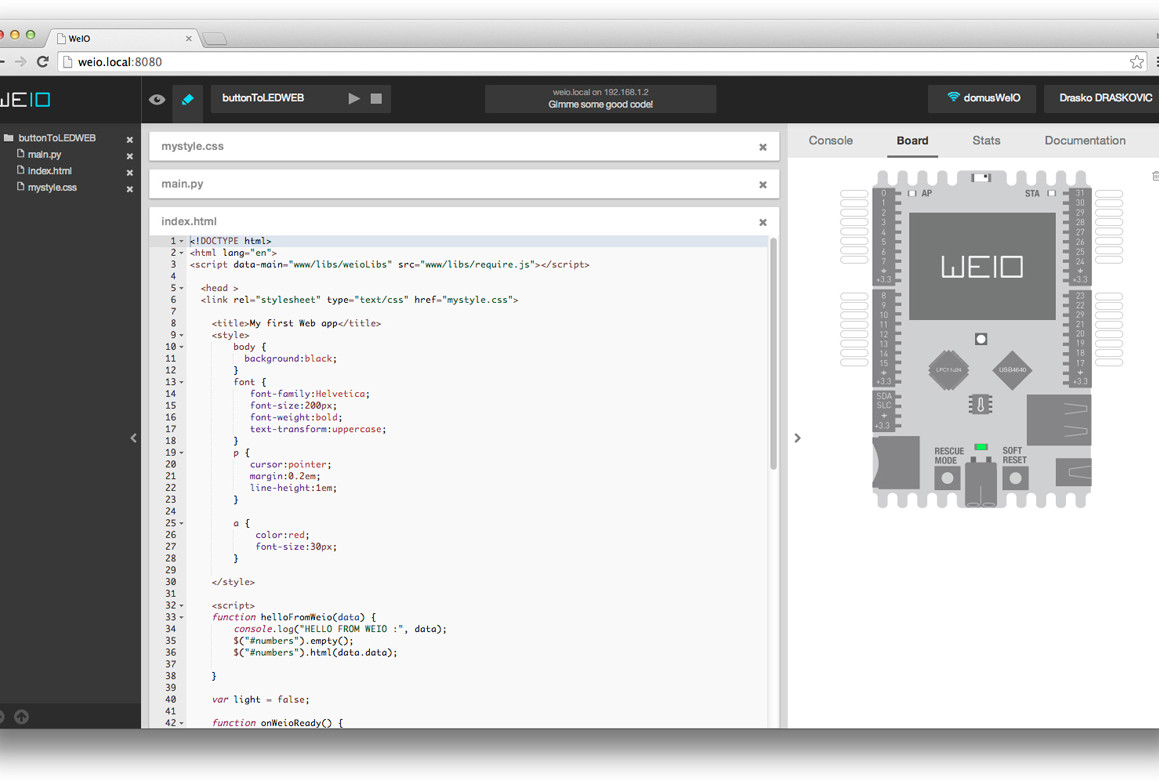Screen dimensions: 1159x781
Task: Collapse the index.html editor strip header
Action: 464,222
